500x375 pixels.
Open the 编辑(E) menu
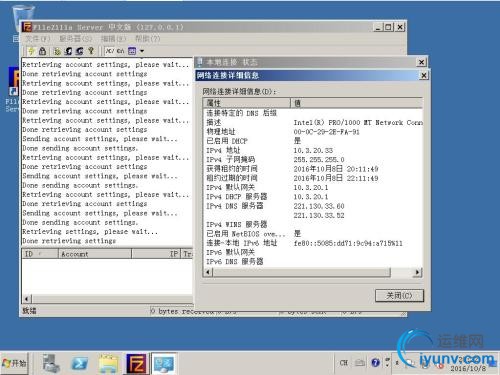(x=113, y=39)
